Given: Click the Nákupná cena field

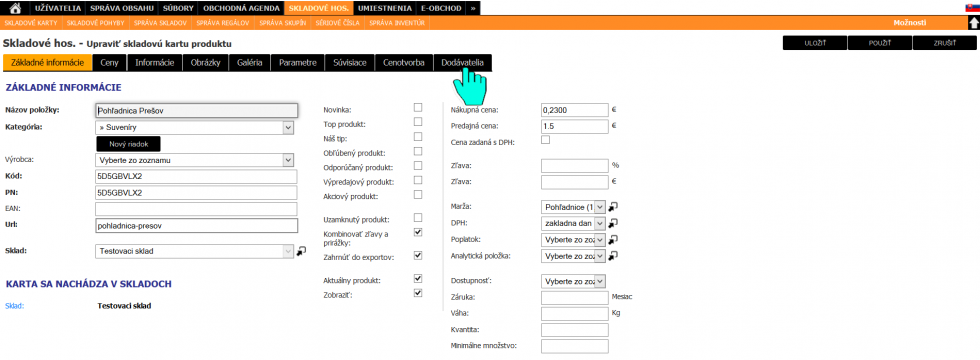Looking at the screenshot, I should 575,110.
